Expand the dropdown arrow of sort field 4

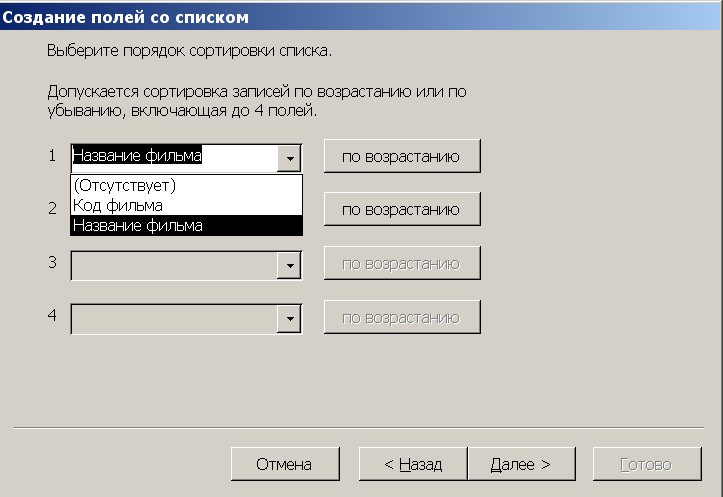point(289,319)
